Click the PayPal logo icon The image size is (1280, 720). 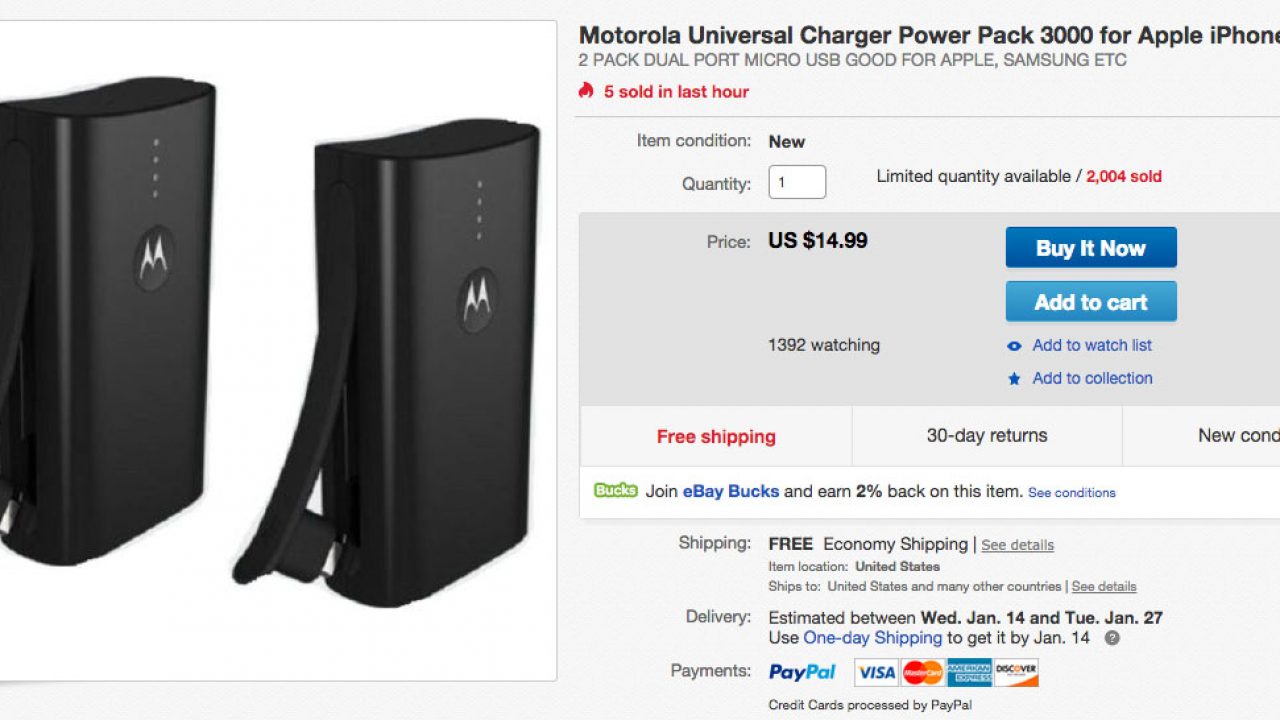pos(802,672)
